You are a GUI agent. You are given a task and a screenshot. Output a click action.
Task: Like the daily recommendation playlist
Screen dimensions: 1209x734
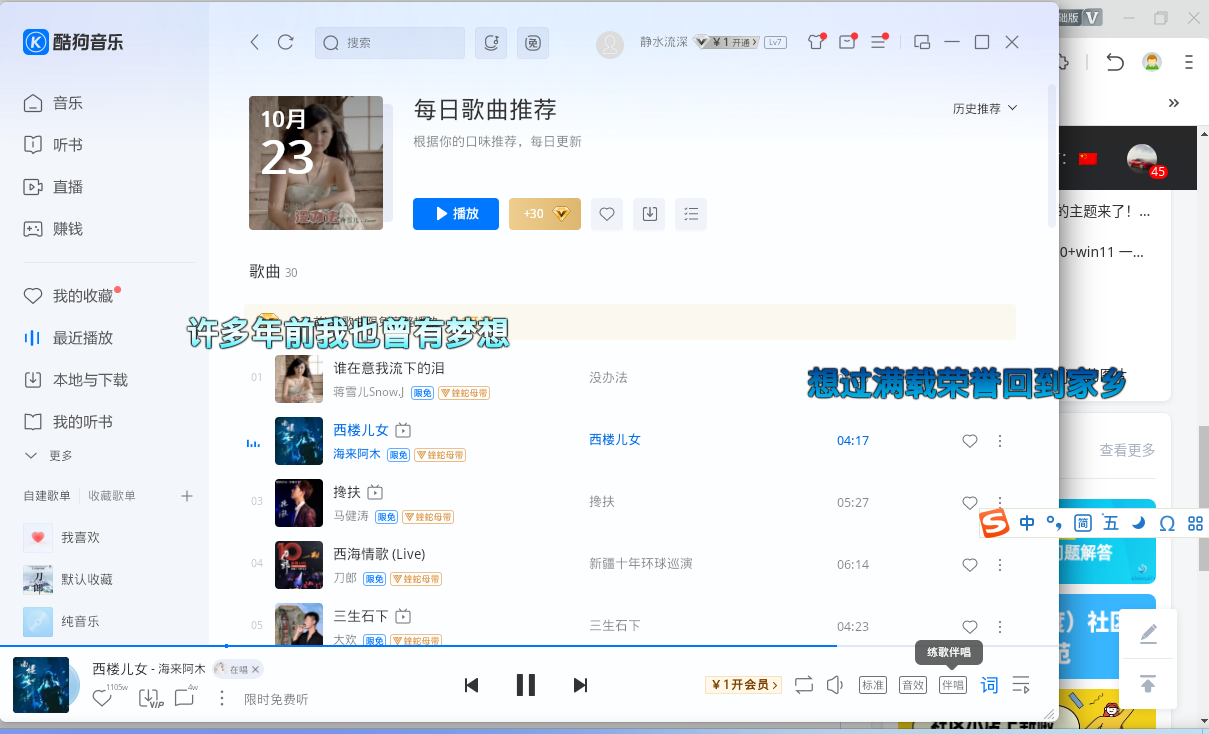[606, 214]
